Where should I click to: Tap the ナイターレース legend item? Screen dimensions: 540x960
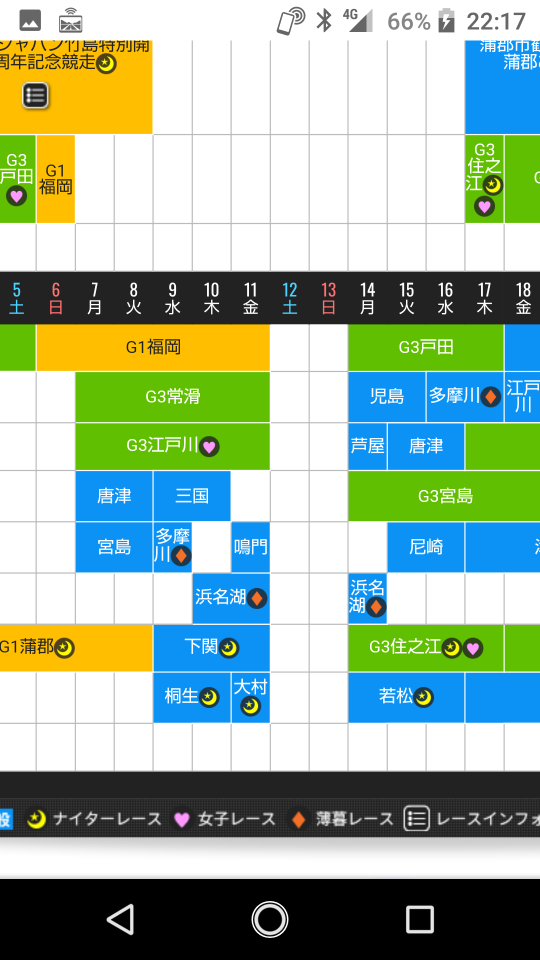(94, 819)
